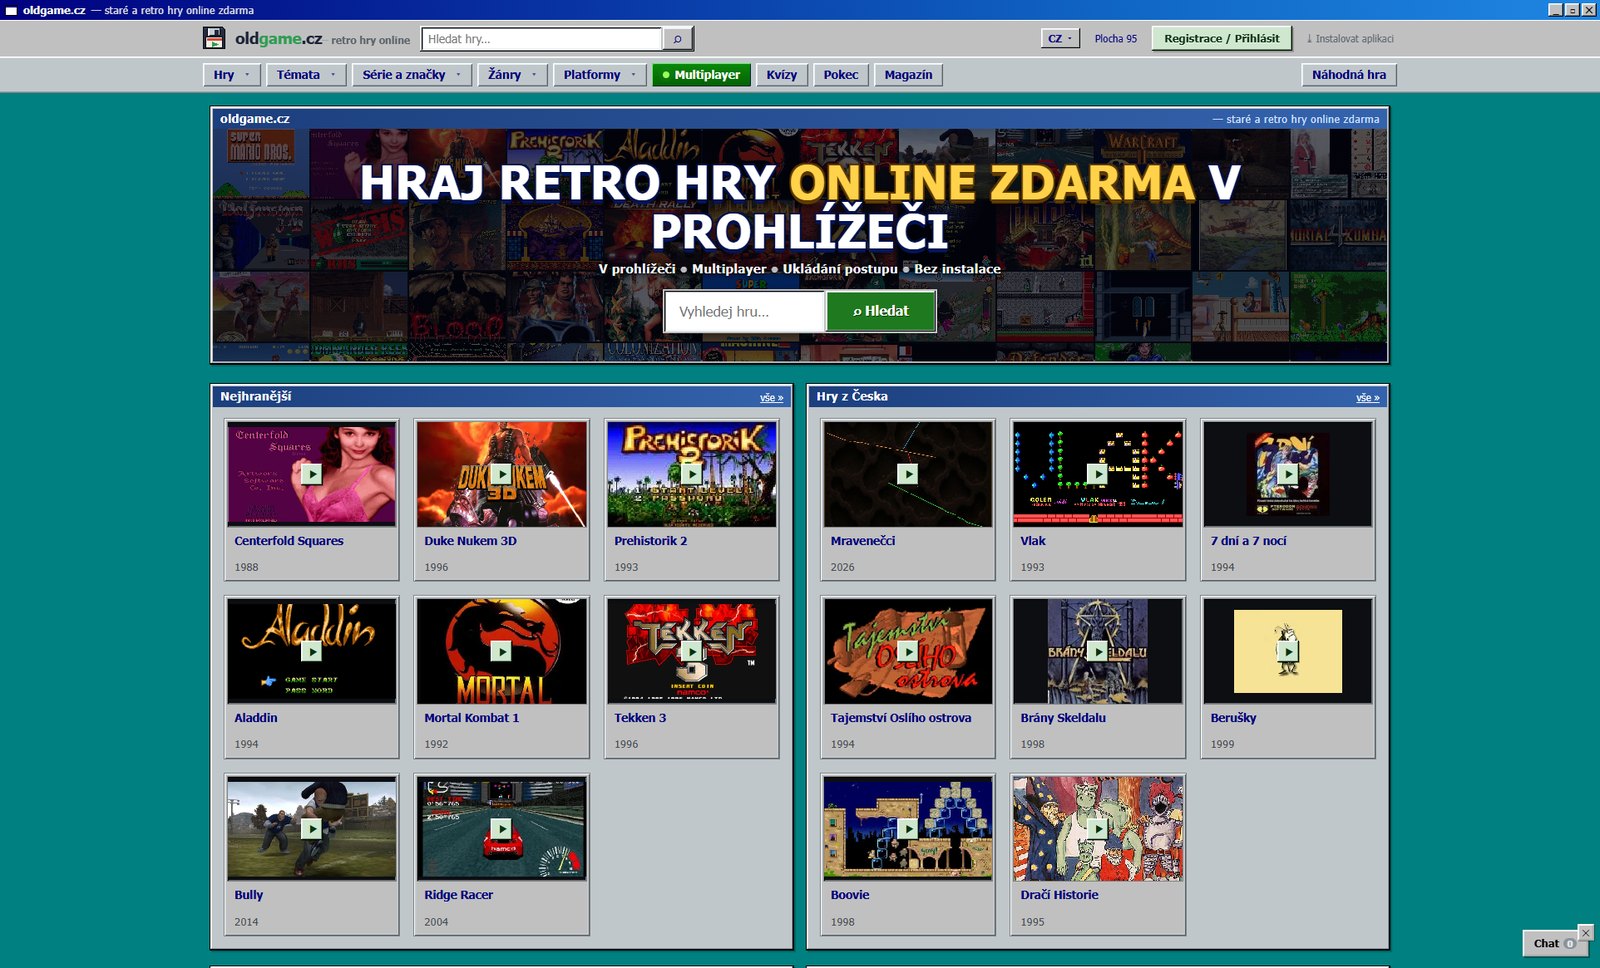Launch Brány Skeldalu via play icon

click(x=1097, y=651)
